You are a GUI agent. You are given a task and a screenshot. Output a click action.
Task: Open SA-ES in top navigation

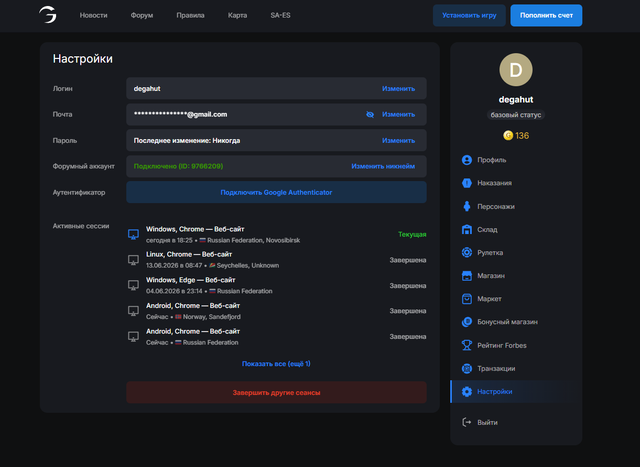coord(280,15)
